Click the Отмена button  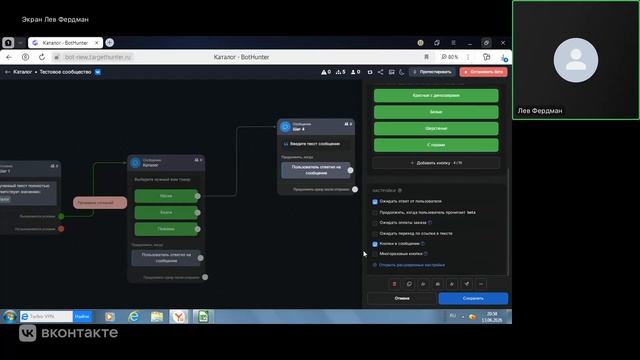[x=402, y=298]
